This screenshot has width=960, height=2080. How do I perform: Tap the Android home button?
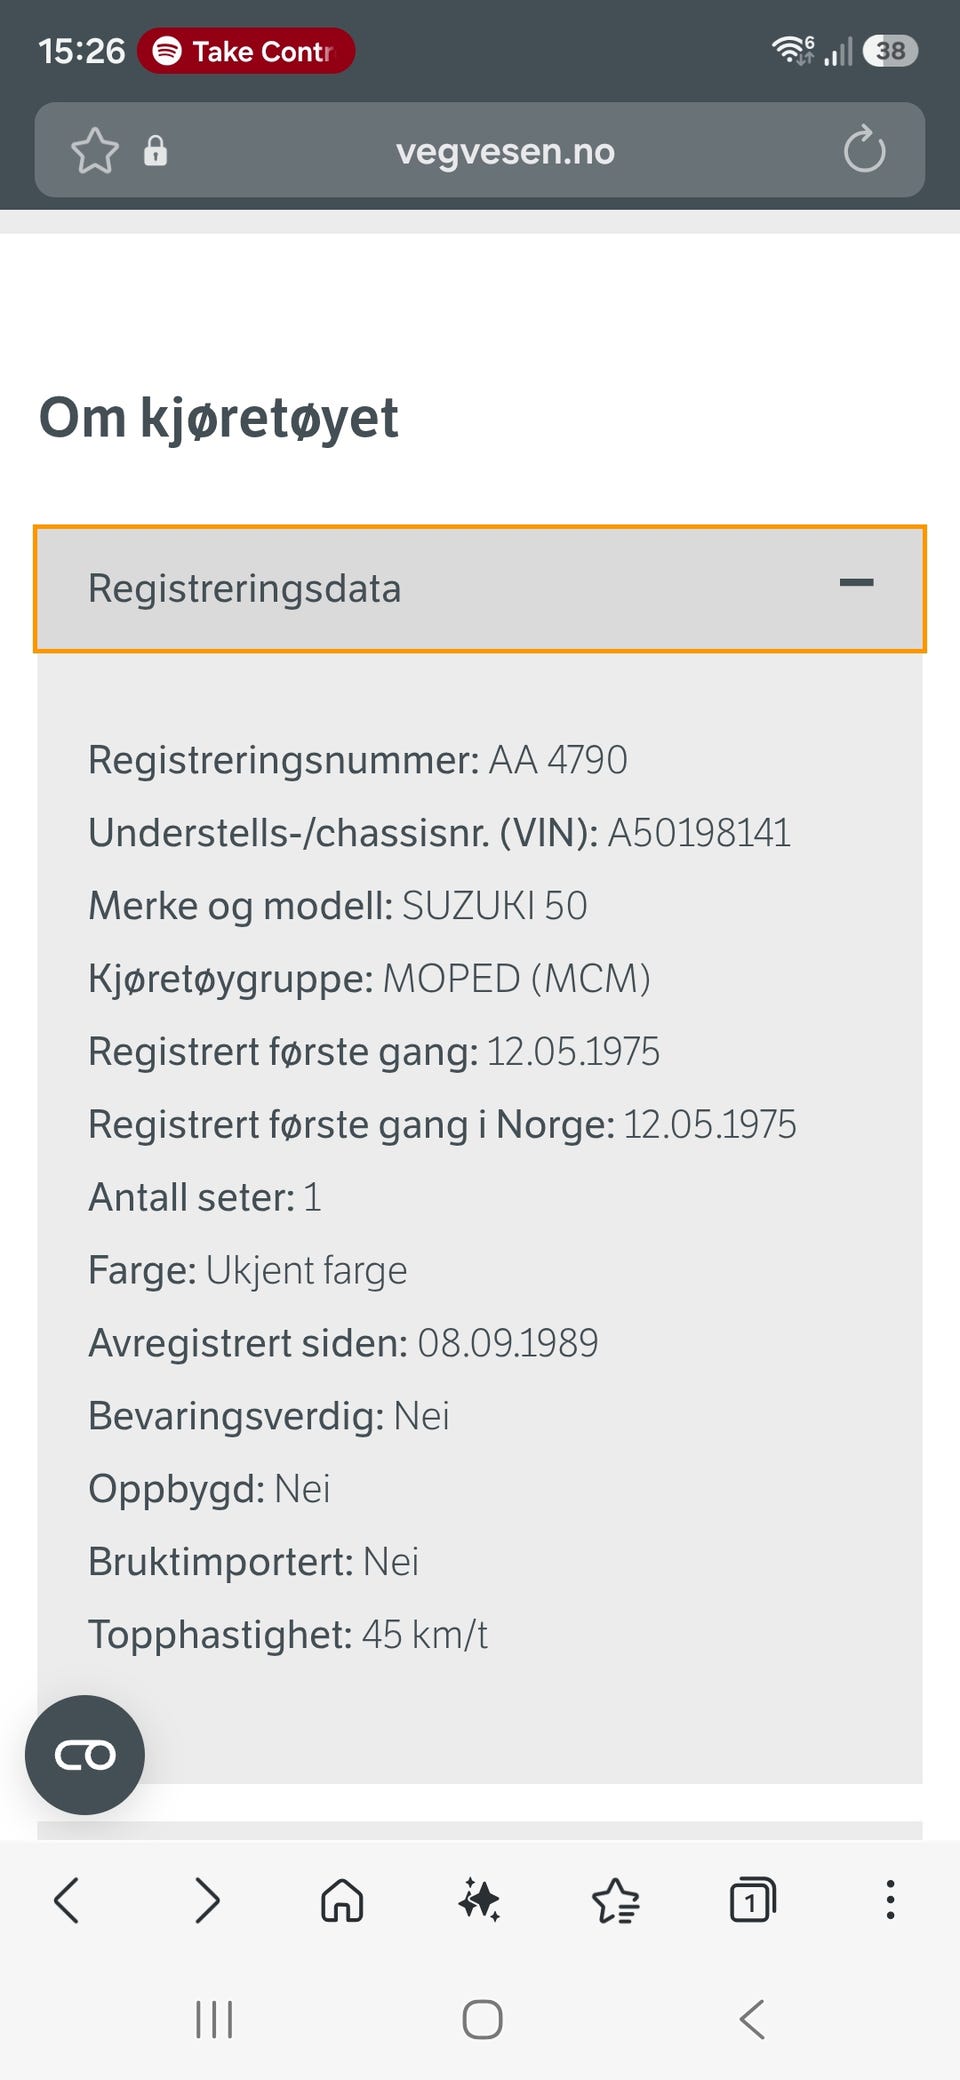click(x=482, y=2019)
